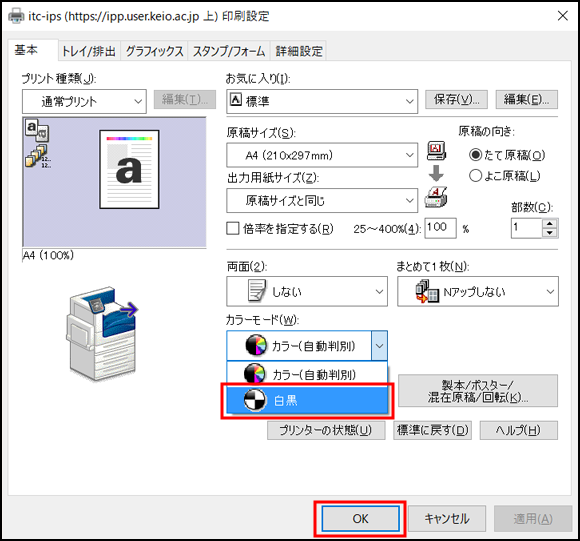
Task: Click the output printer paper icon
Action: (436, 197)
